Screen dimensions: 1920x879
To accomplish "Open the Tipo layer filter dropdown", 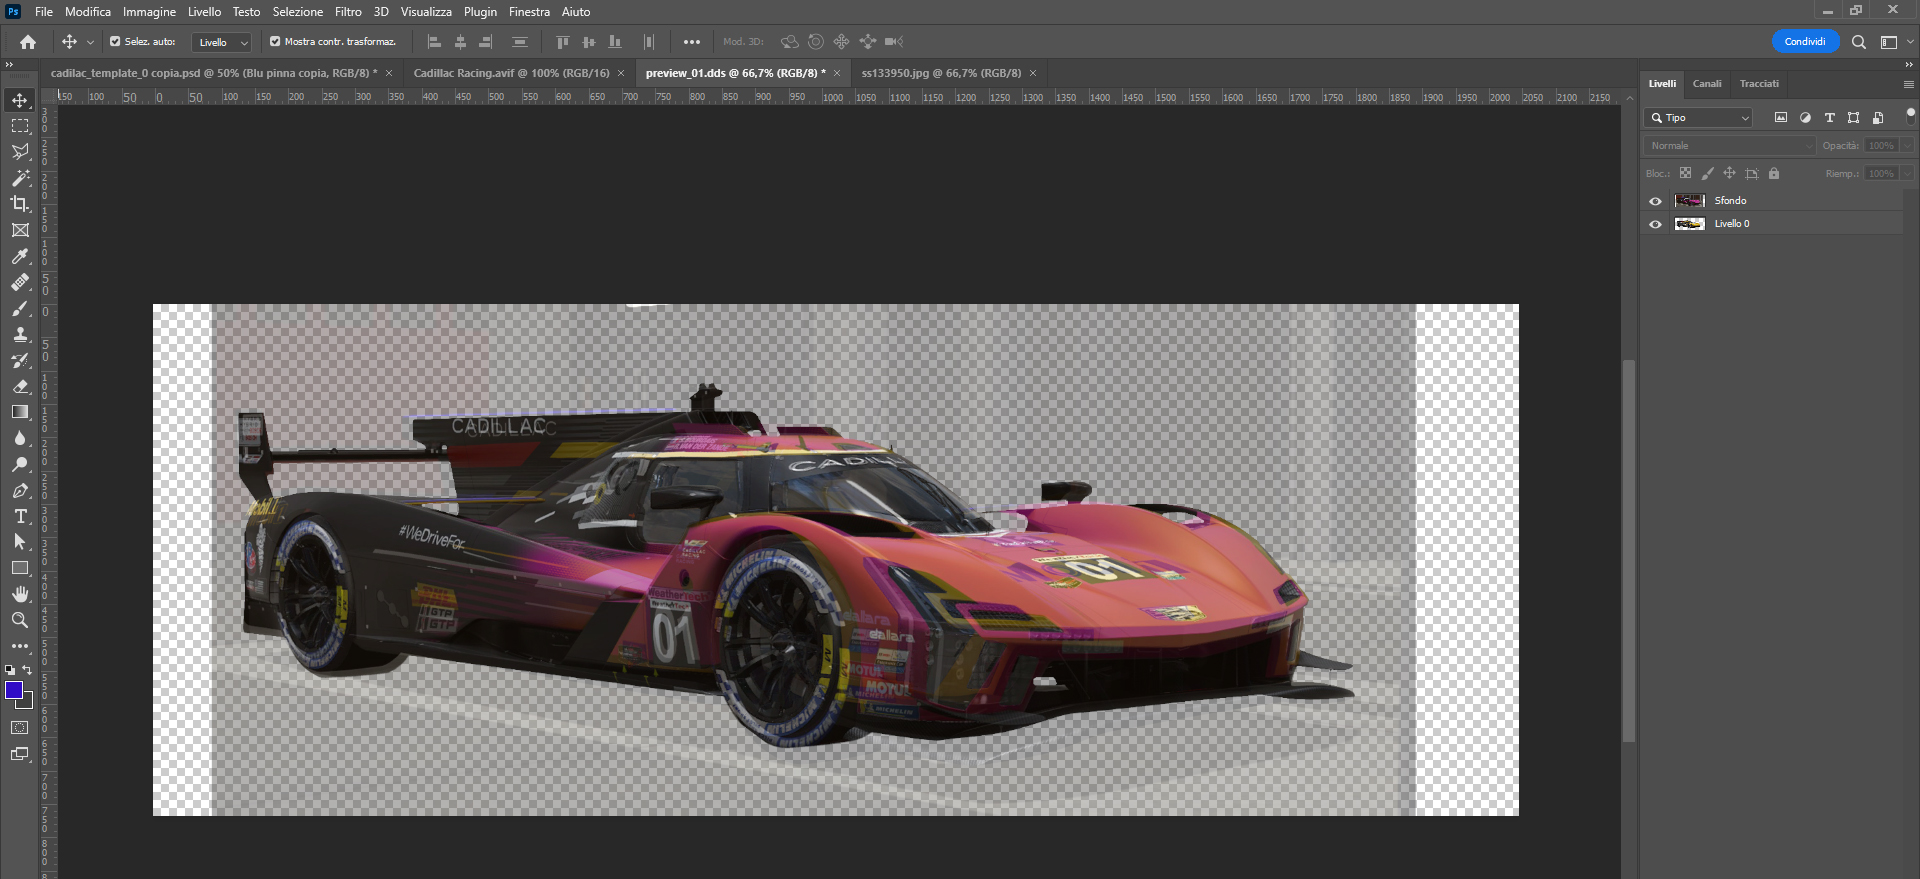I will (1698, 118).
